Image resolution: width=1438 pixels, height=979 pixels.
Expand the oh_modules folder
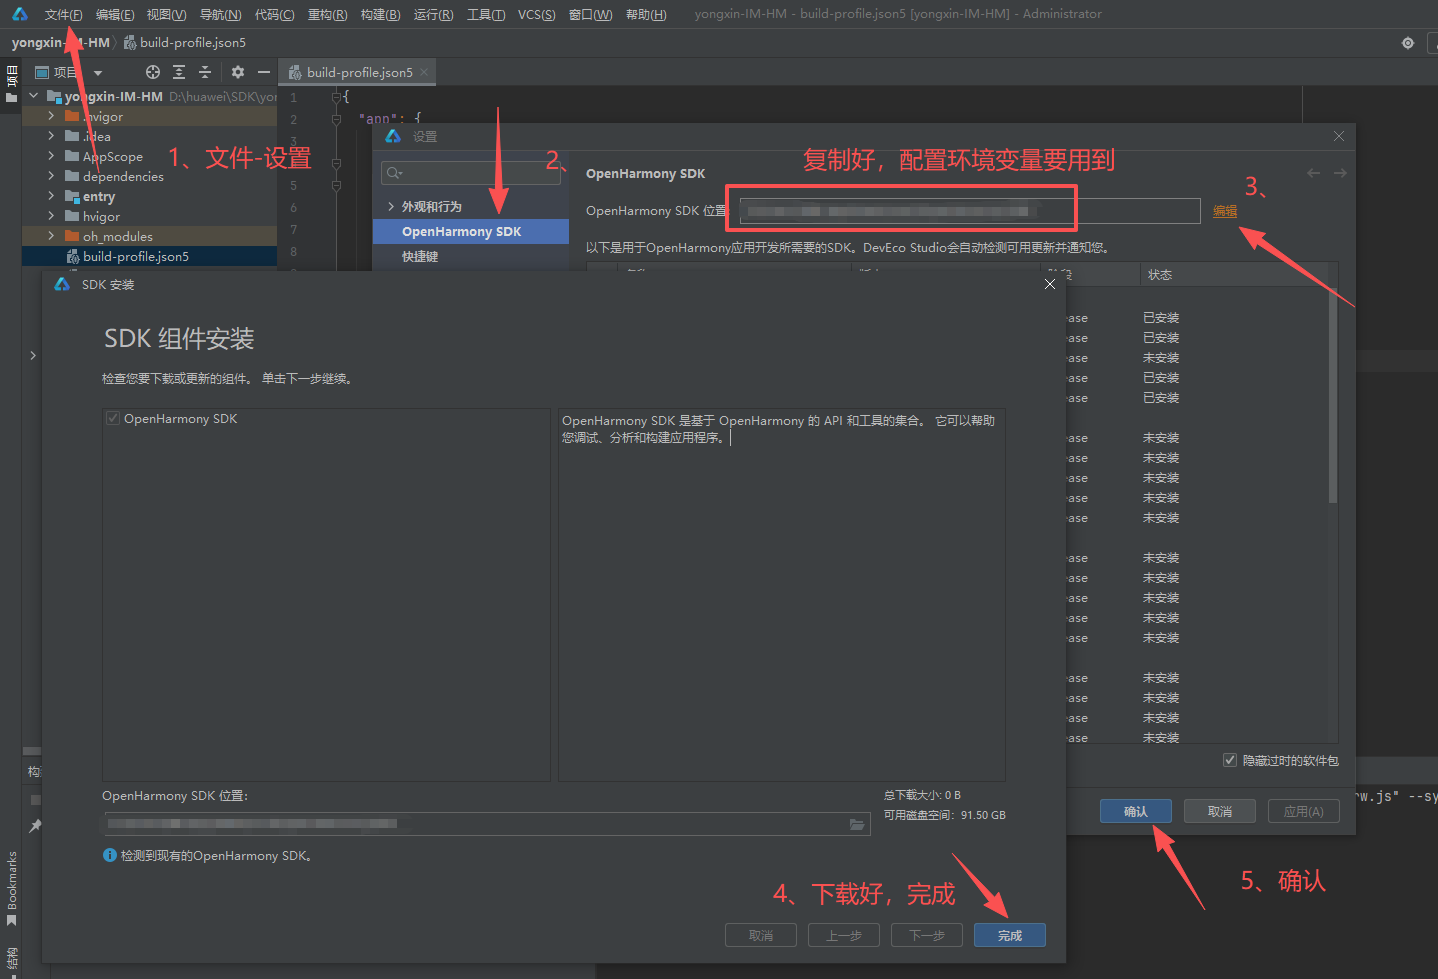[52, 236]
